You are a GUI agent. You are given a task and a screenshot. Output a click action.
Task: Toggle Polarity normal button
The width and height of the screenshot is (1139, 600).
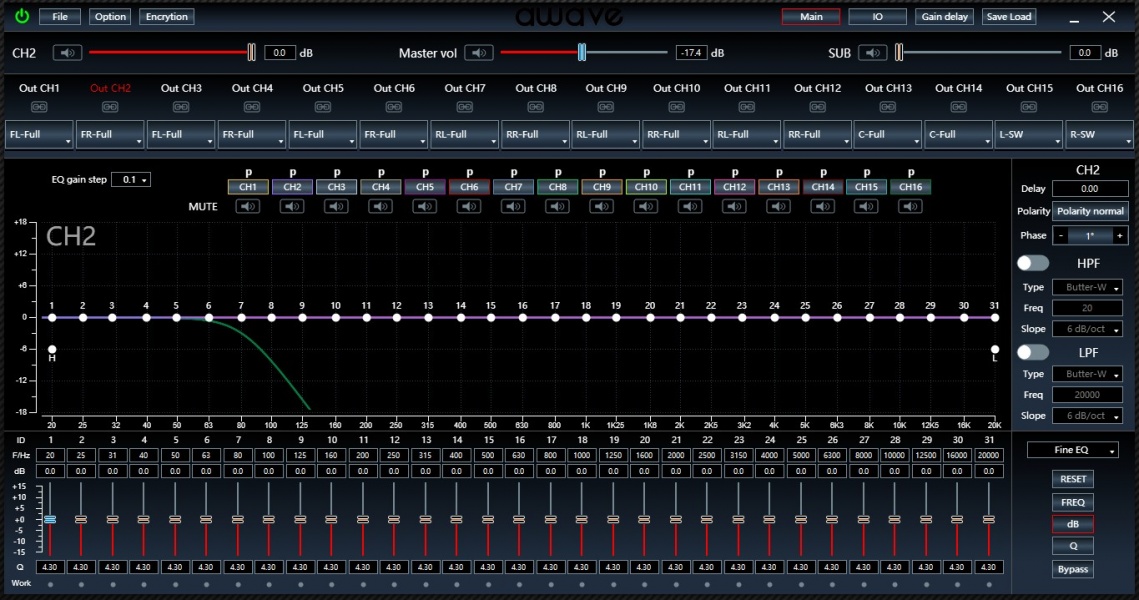[x=1090, y=211]
